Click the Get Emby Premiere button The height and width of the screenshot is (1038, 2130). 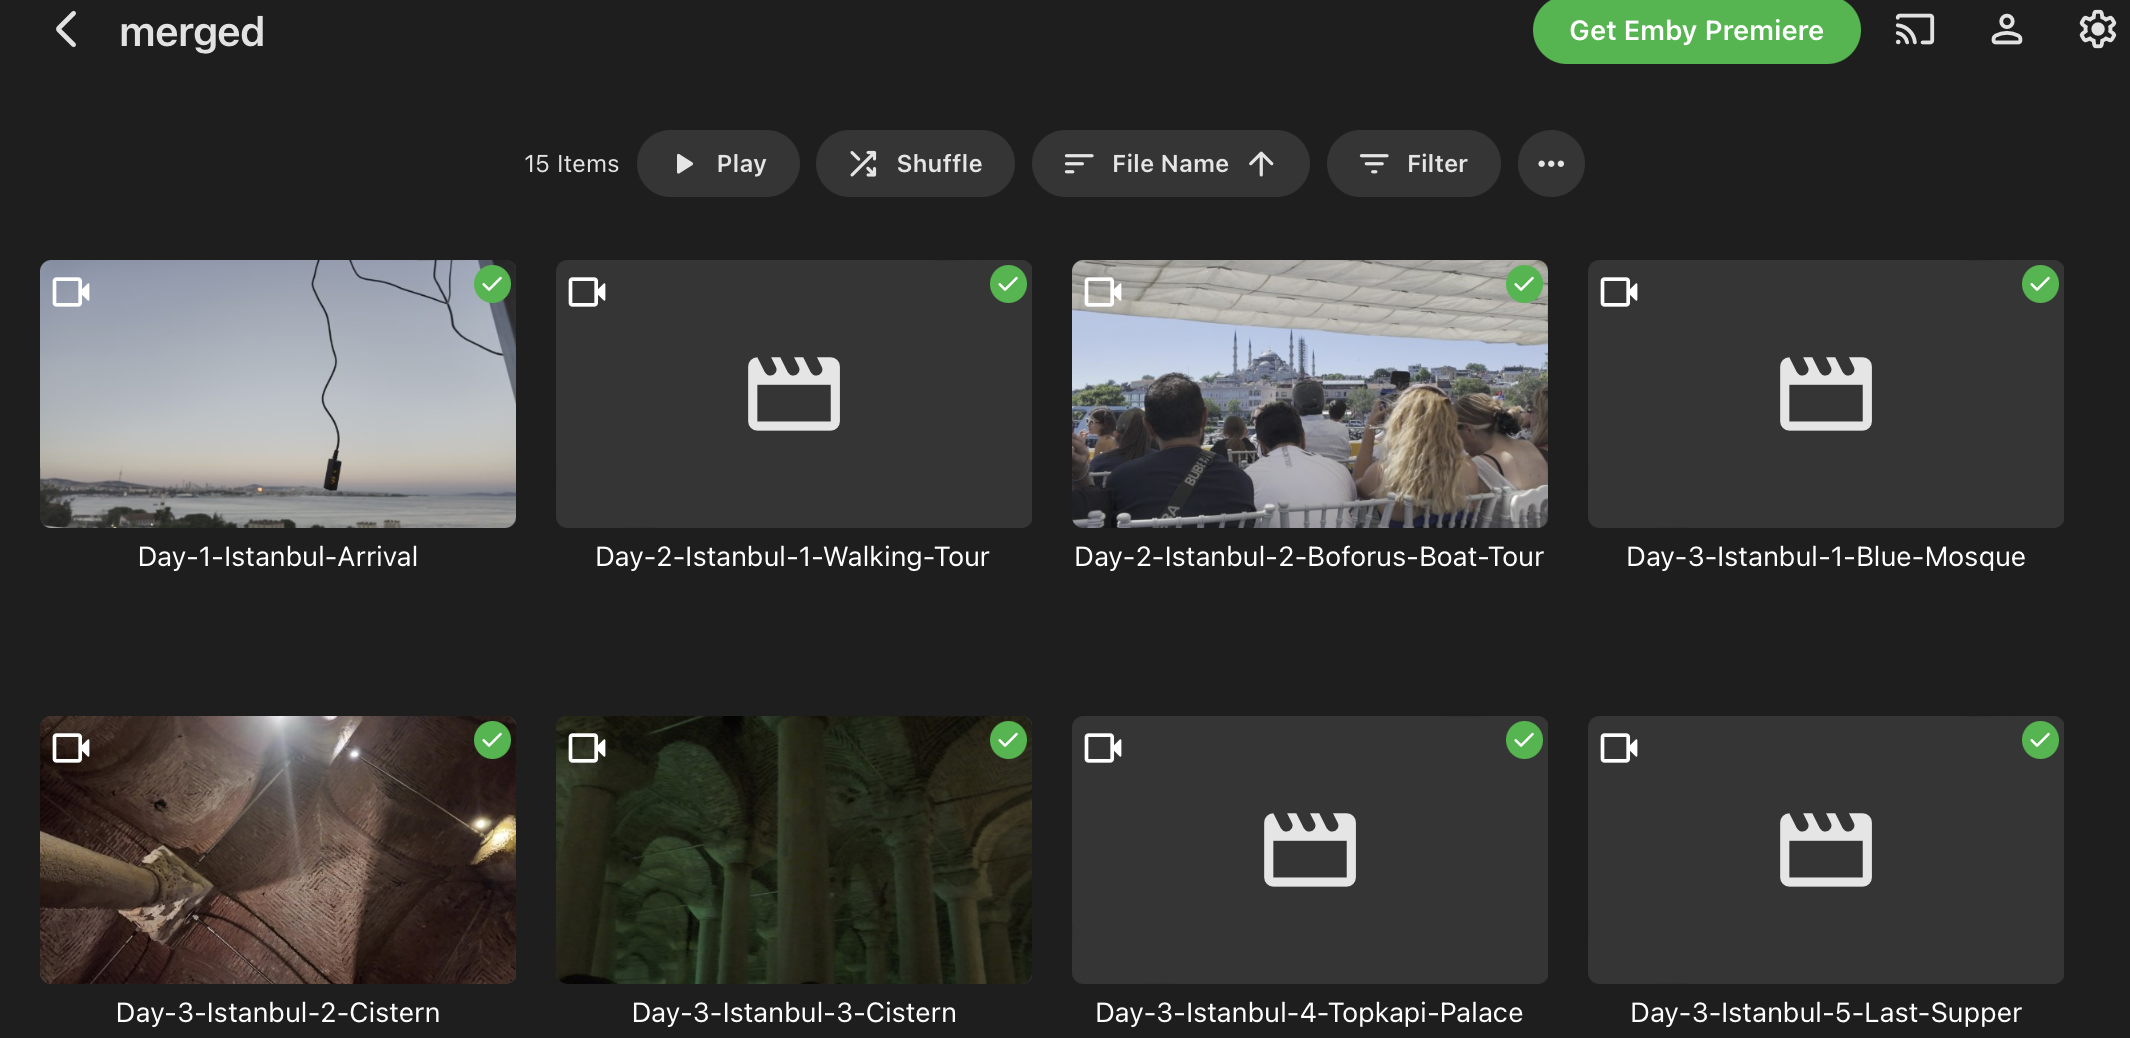[x=1696, y=31]
